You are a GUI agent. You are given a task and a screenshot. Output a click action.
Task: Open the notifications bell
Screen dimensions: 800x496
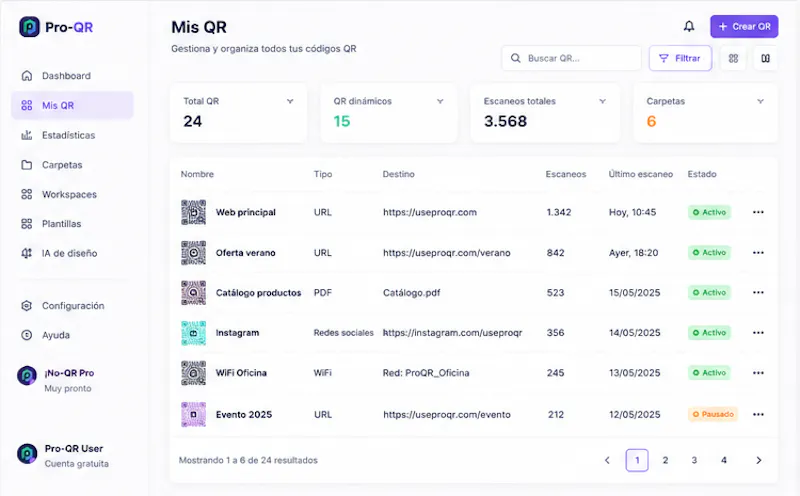coord(689,27)
